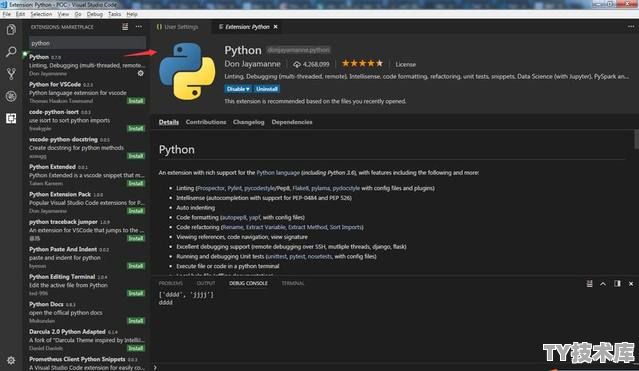639x371 pixels.
Task: Open the Debug menu
Action: (x=95, y=14)
